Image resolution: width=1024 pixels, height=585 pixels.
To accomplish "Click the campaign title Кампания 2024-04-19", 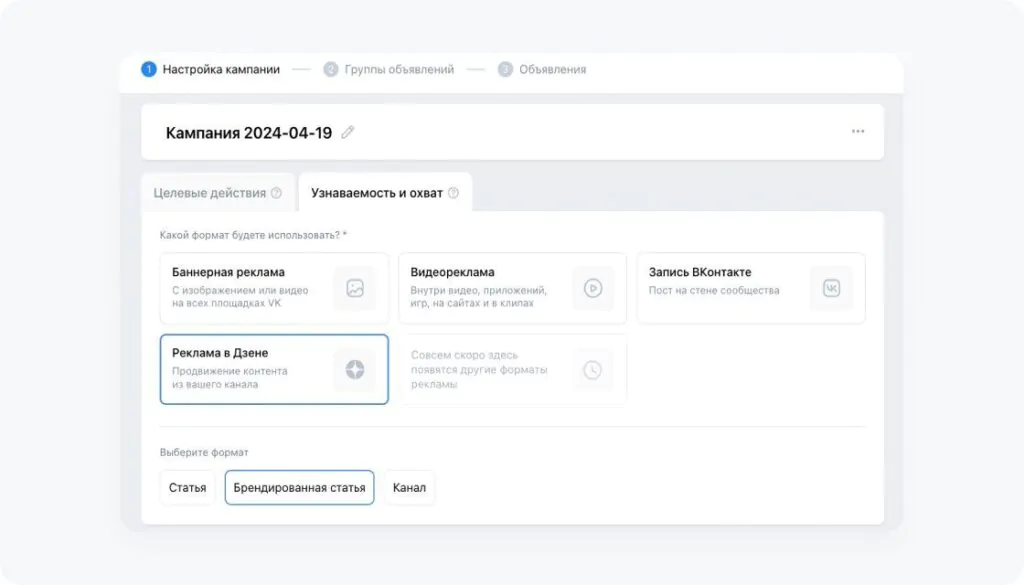I will click(249, 133).
